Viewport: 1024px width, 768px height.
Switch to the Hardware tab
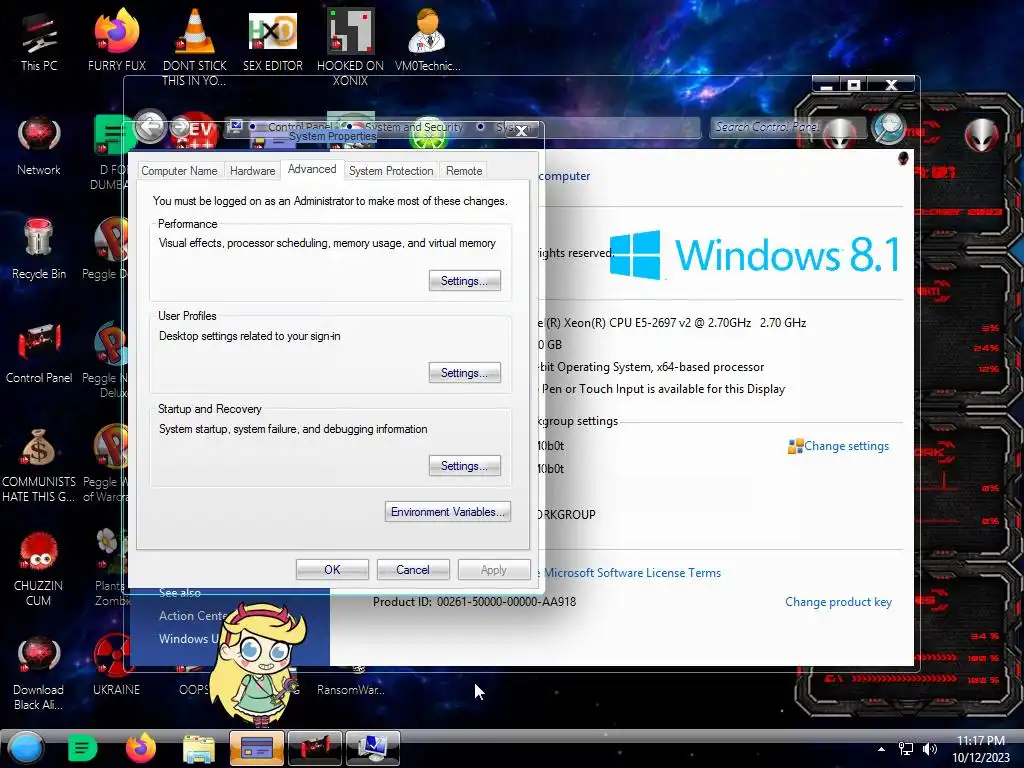tap(252, 170)
